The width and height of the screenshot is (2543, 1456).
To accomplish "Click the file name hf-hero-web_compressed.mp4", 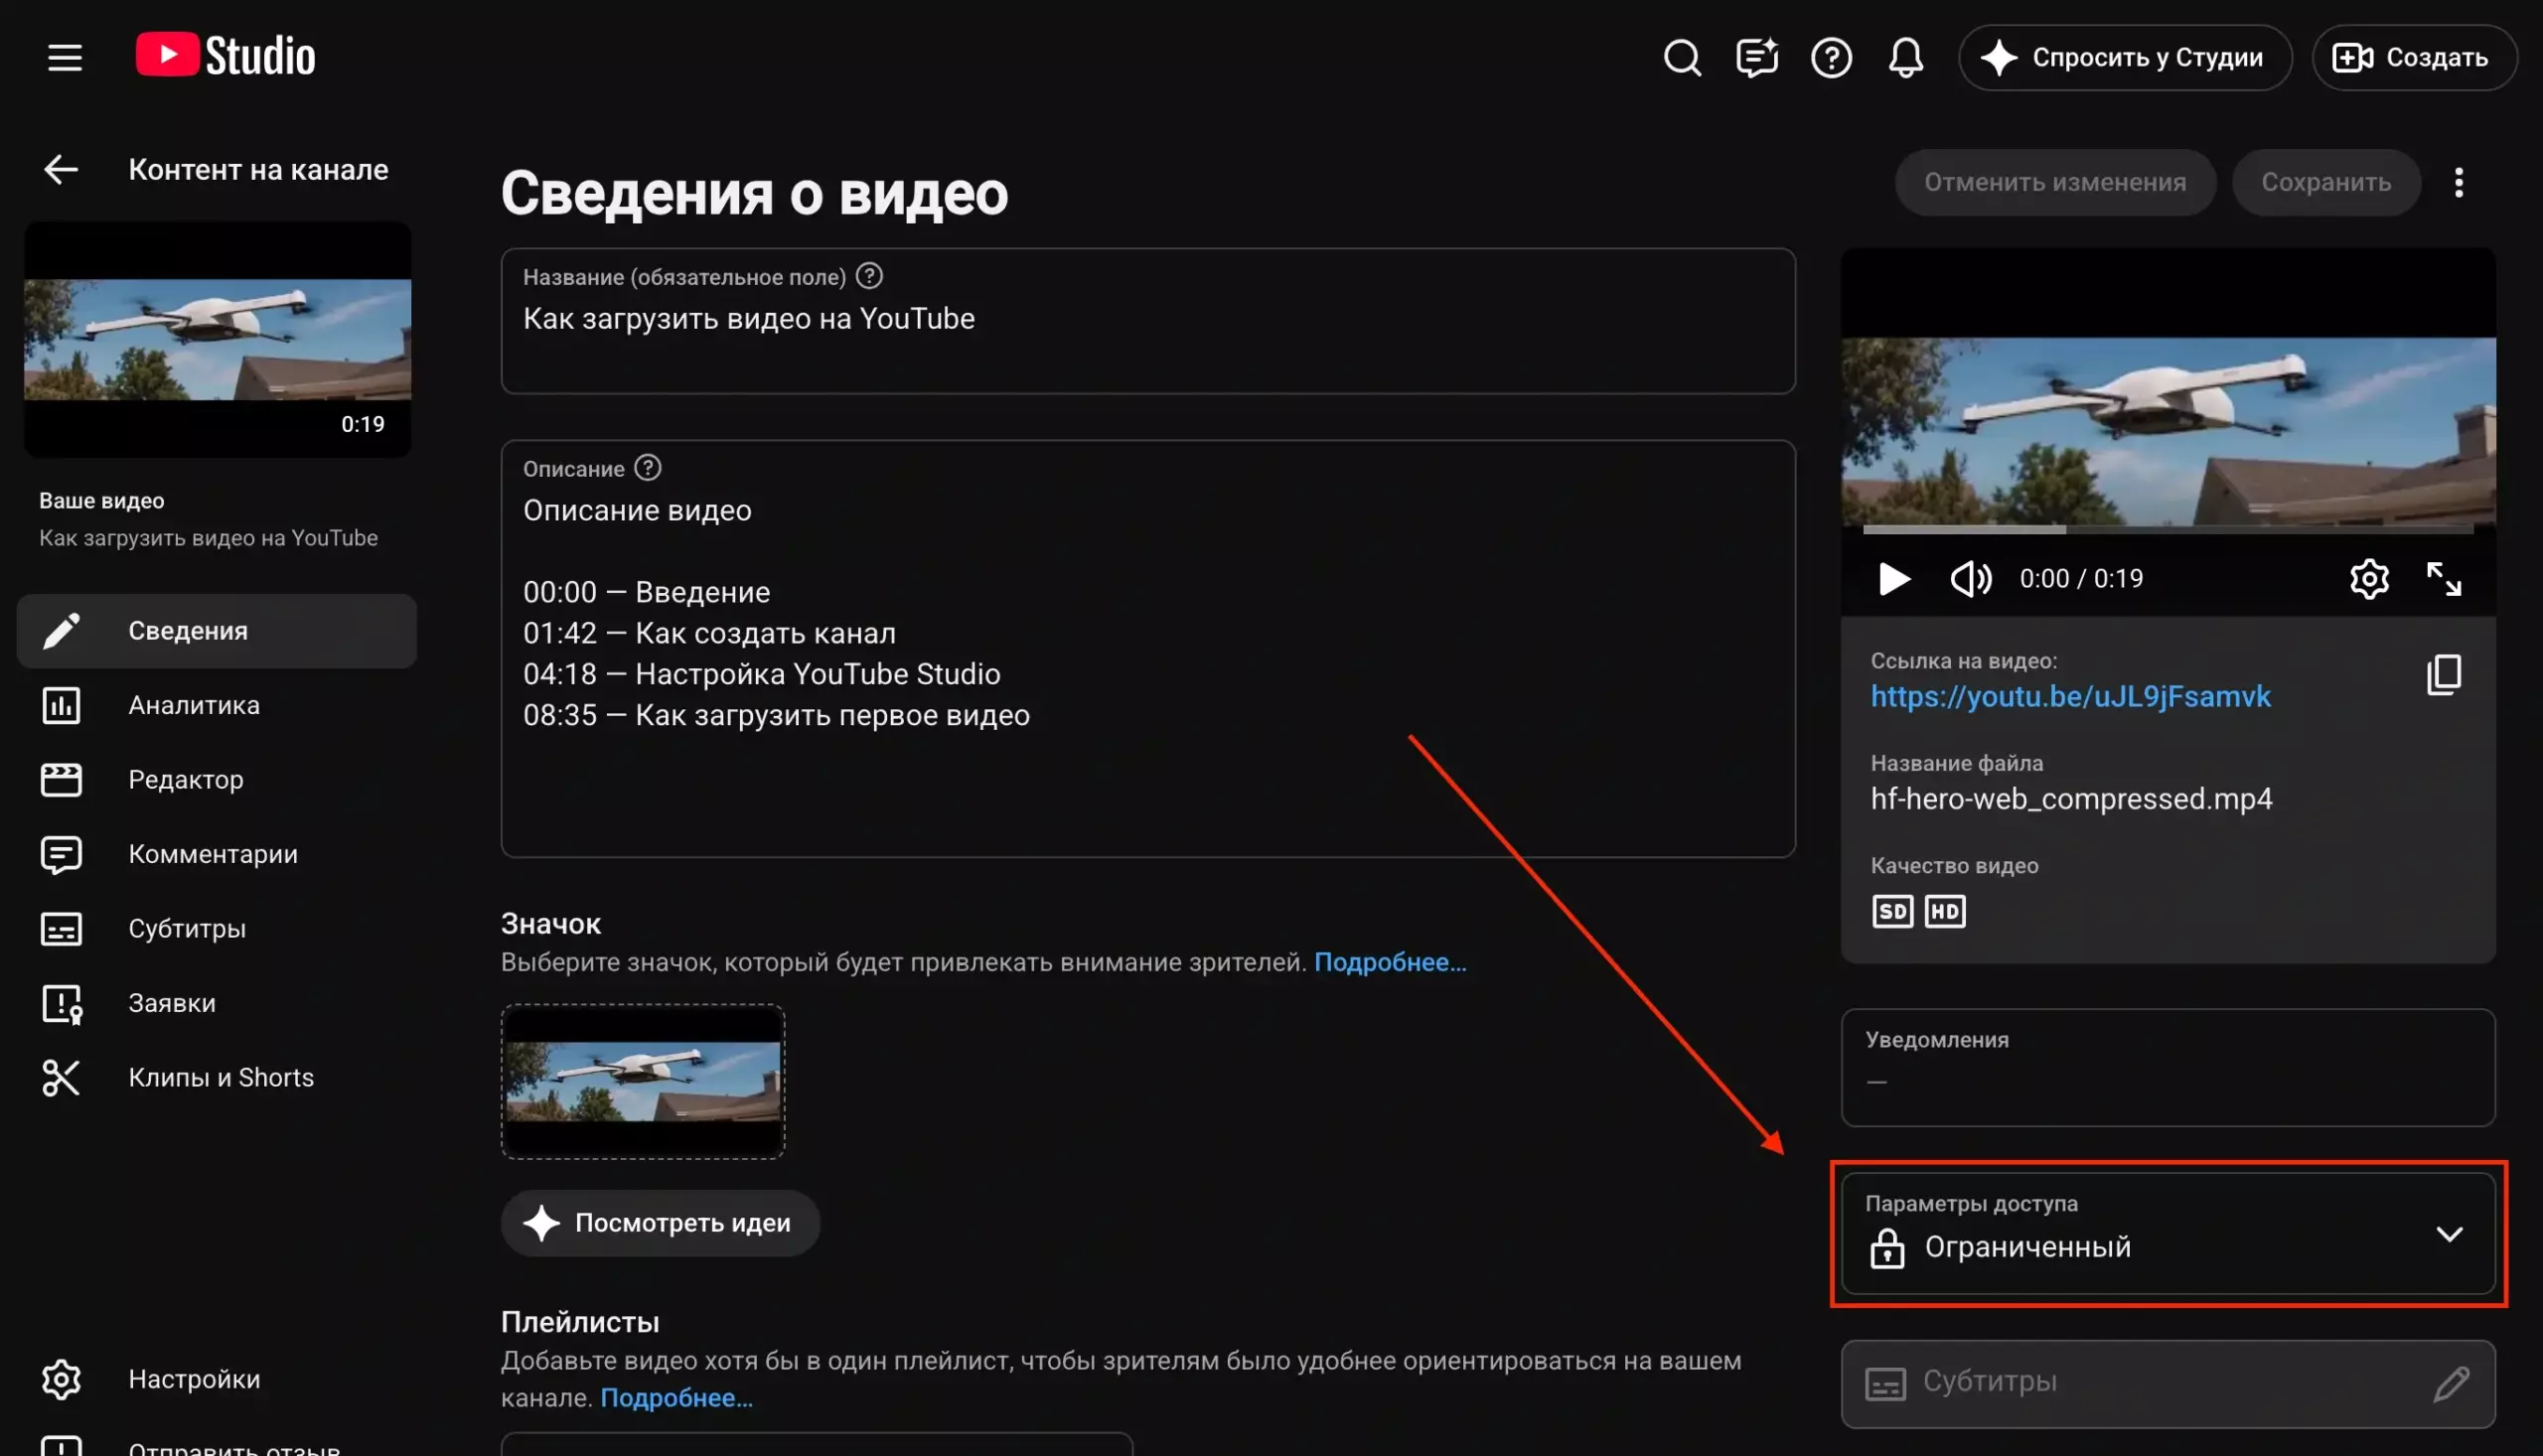I will pos(2071,799).
